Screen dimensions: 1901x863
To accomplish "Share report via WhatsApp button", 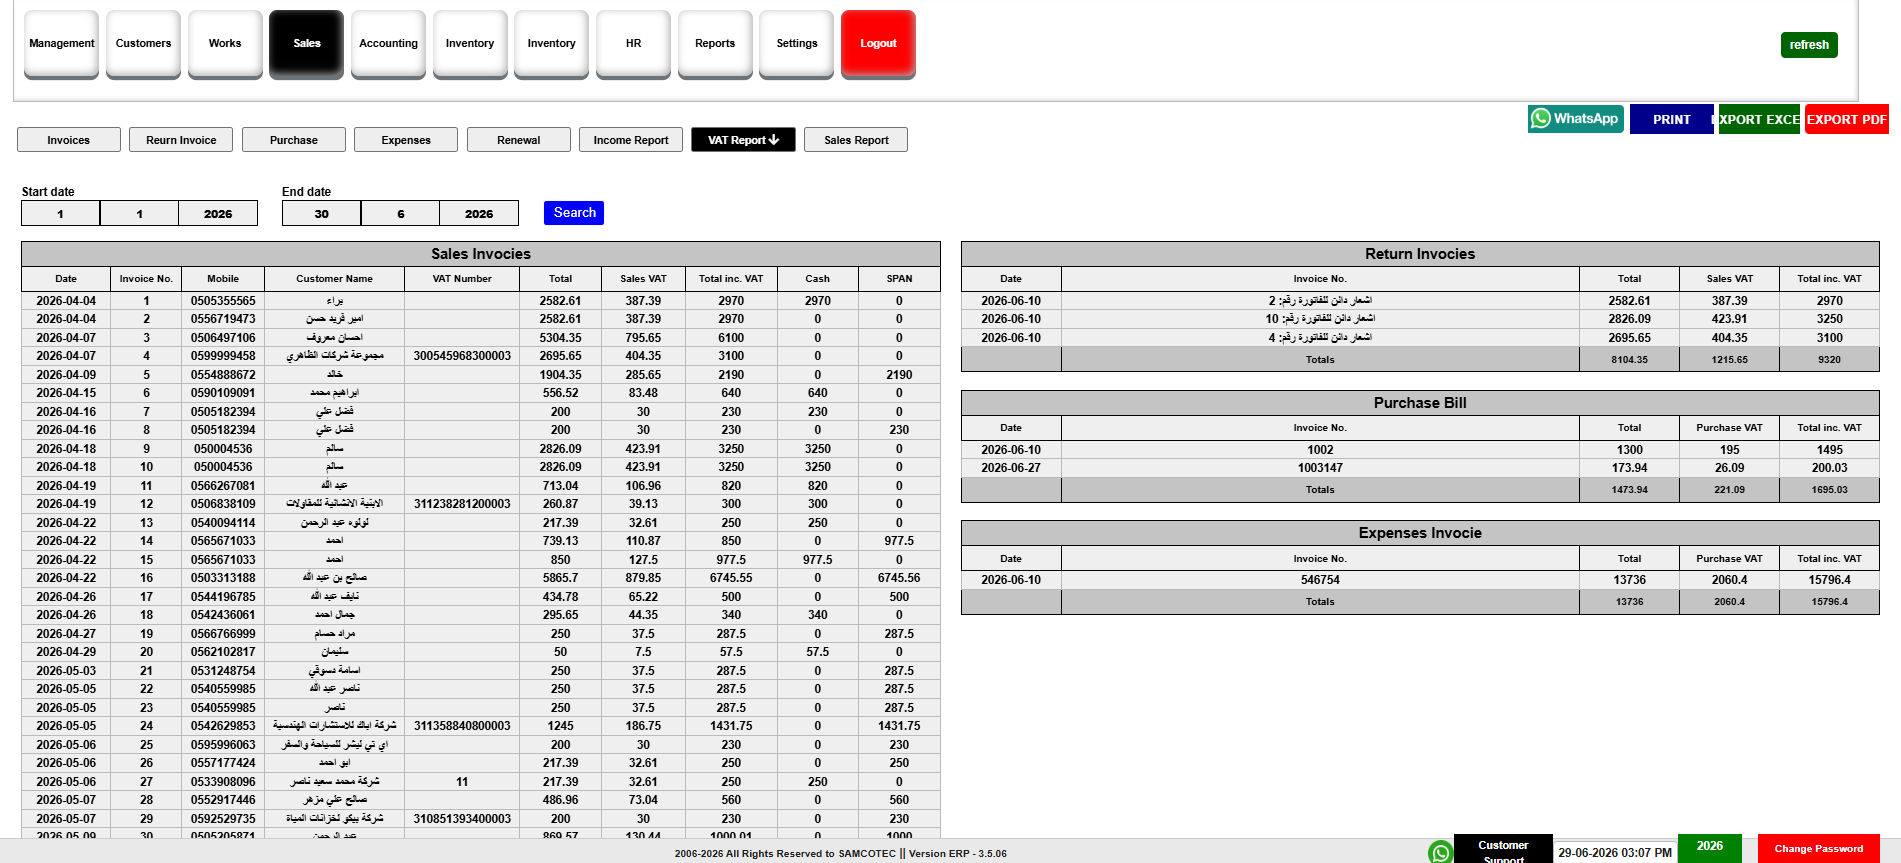I will 1575,119.
